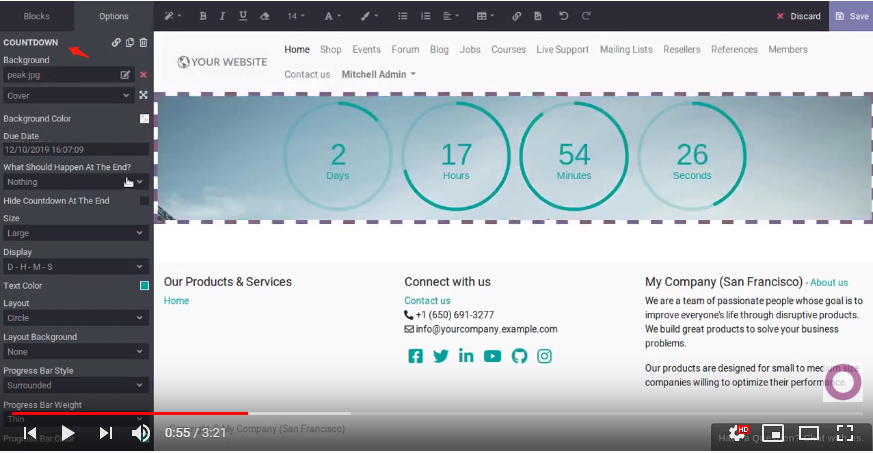Viewport: 873px width, 453px height.
Task: Click the Discard button
Action: click(798, 16)
